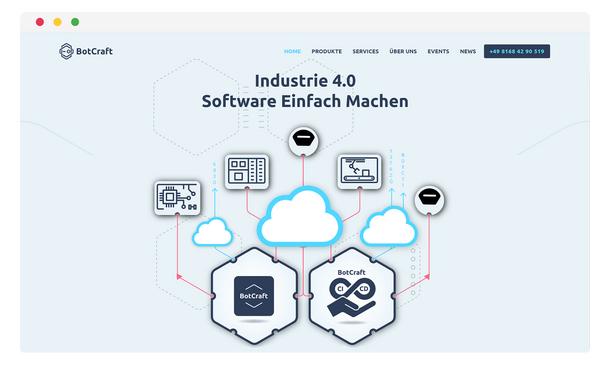Click the yellow window minimize dot
This screenshot has height=373, width=610.
point(58,22)
